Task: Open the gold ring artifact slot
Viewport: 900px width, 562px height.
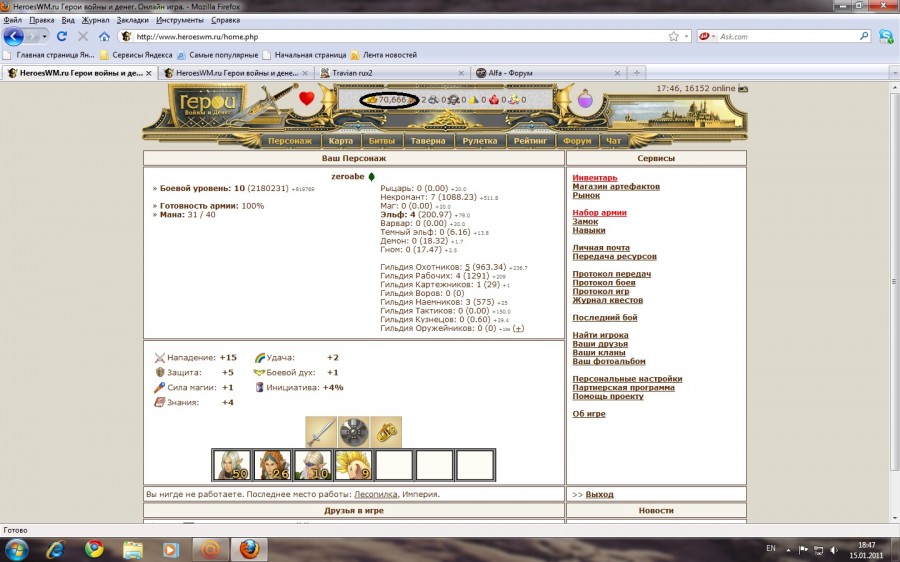Action: (x=386, y=432)
